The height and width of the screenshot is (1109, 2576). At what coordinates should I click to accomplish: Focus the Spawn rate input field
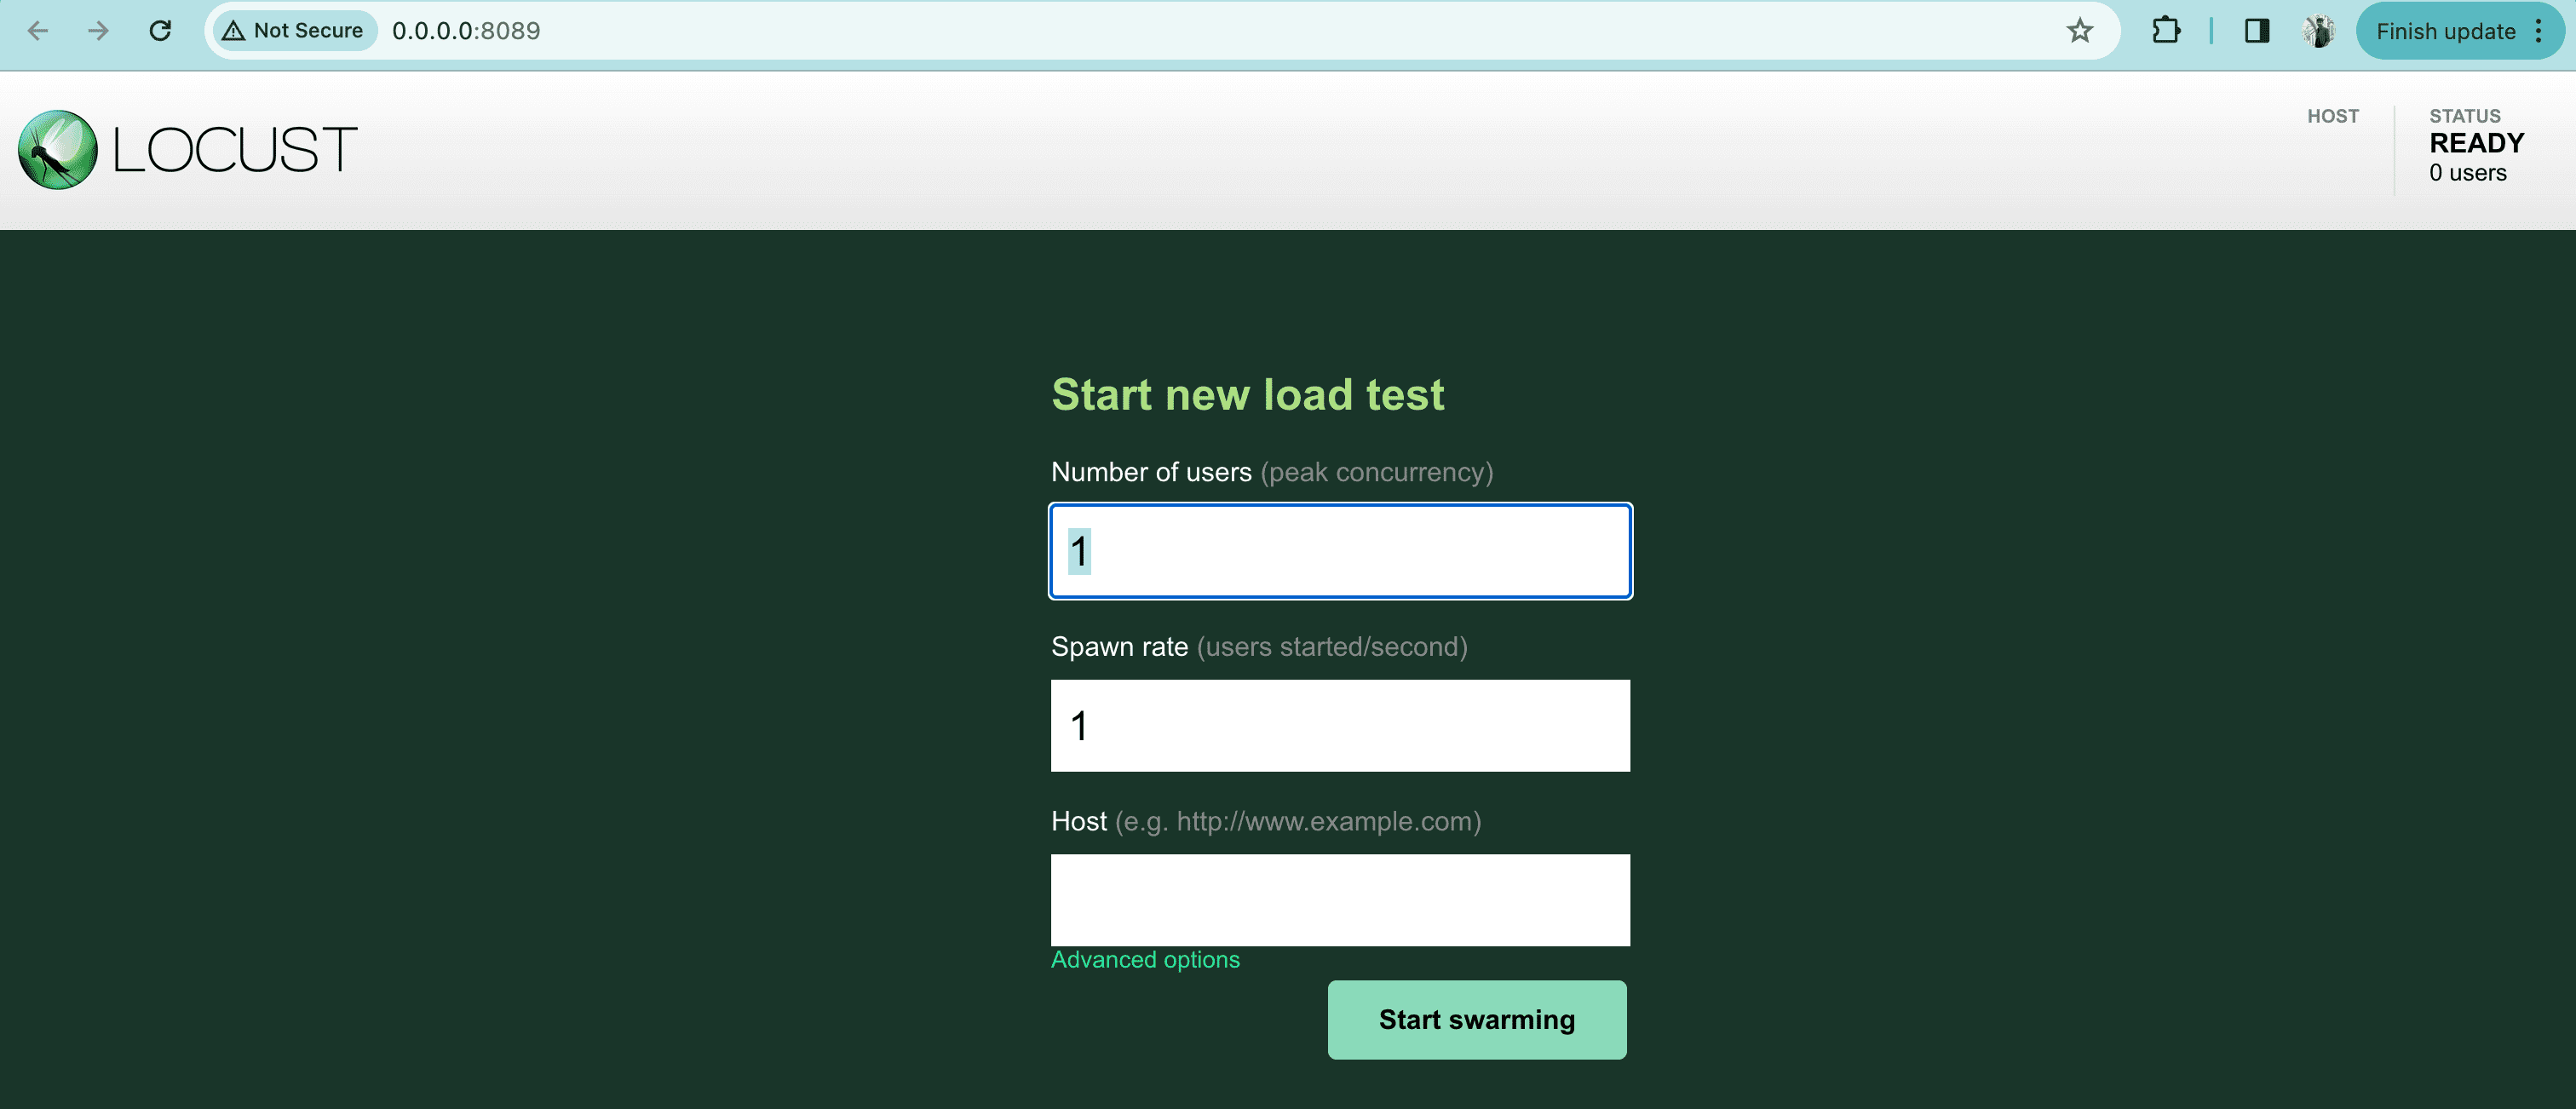(1340, 725)
